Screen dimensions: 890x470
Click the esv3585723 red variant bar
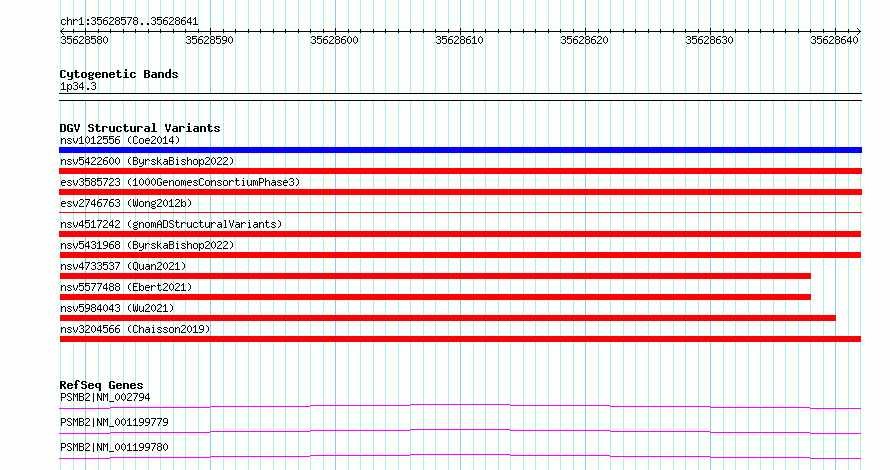pos(460,192)
